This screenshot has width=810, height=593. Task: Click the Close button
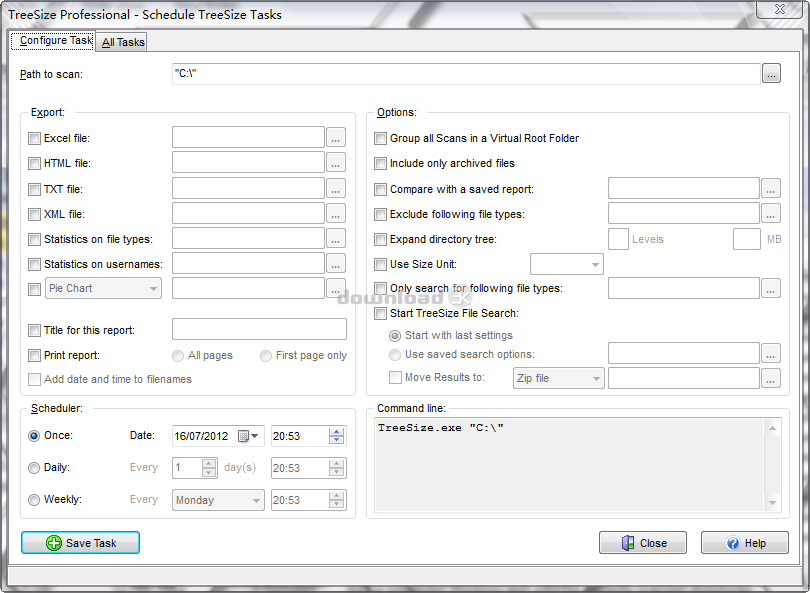(x=643, y=543)
